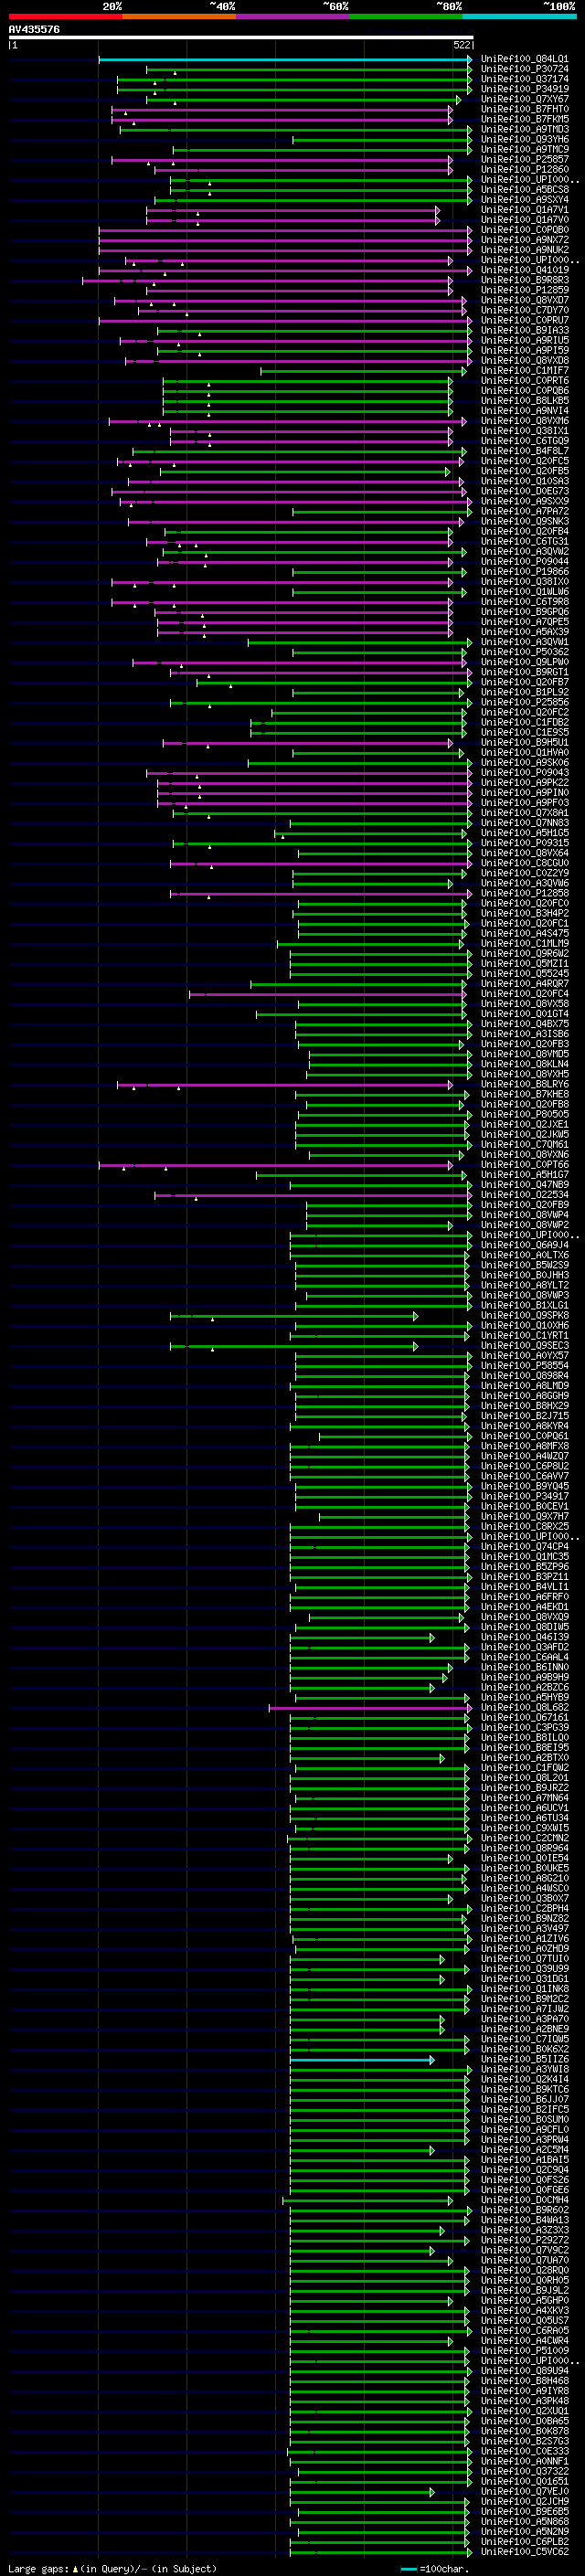The height and width of the screenshot is (2576, 585).
Task: Click the UniRef100_C6PLB2 label
Action: (525, 2541)
